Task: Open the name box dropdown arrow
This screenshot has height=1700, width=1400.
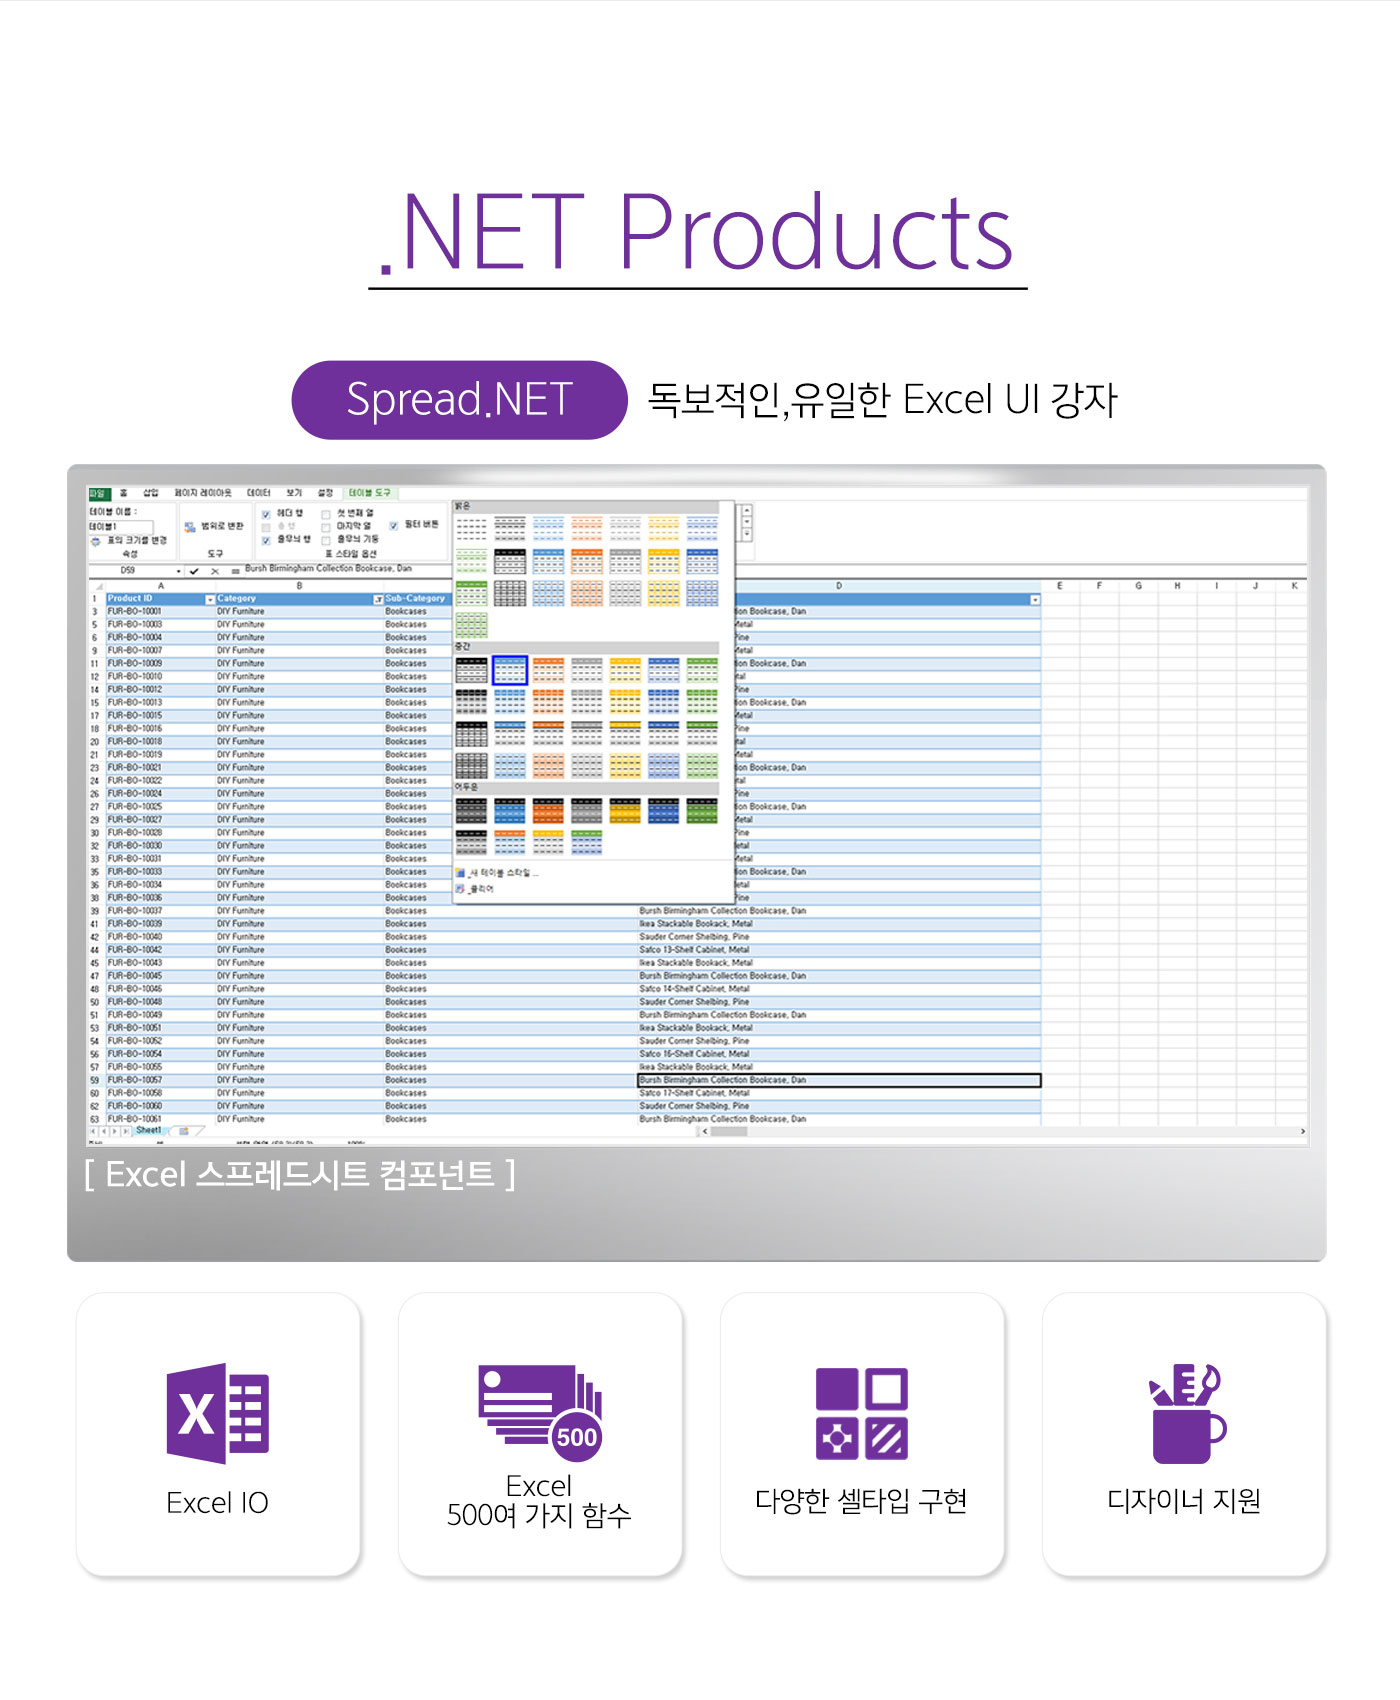Action: [x=179, y=571]
